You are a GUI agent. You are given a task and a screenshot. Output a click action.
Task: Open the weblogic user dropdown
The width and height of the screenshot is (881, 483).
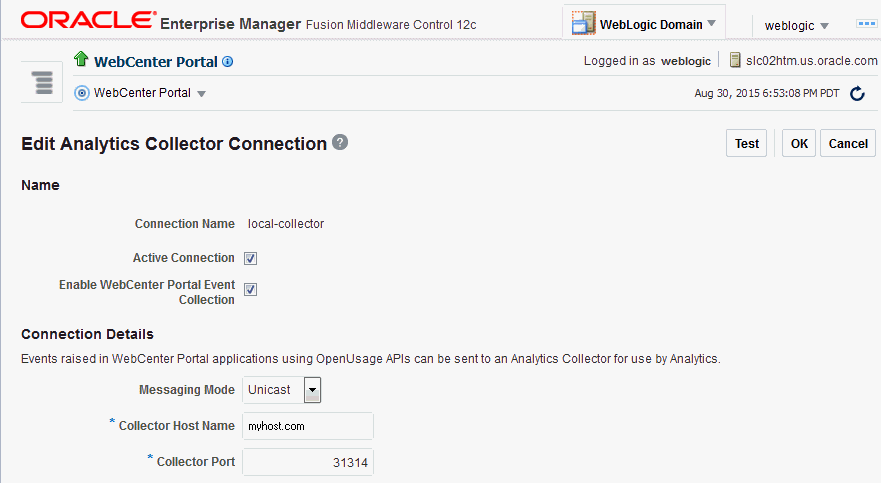(796, 26)
